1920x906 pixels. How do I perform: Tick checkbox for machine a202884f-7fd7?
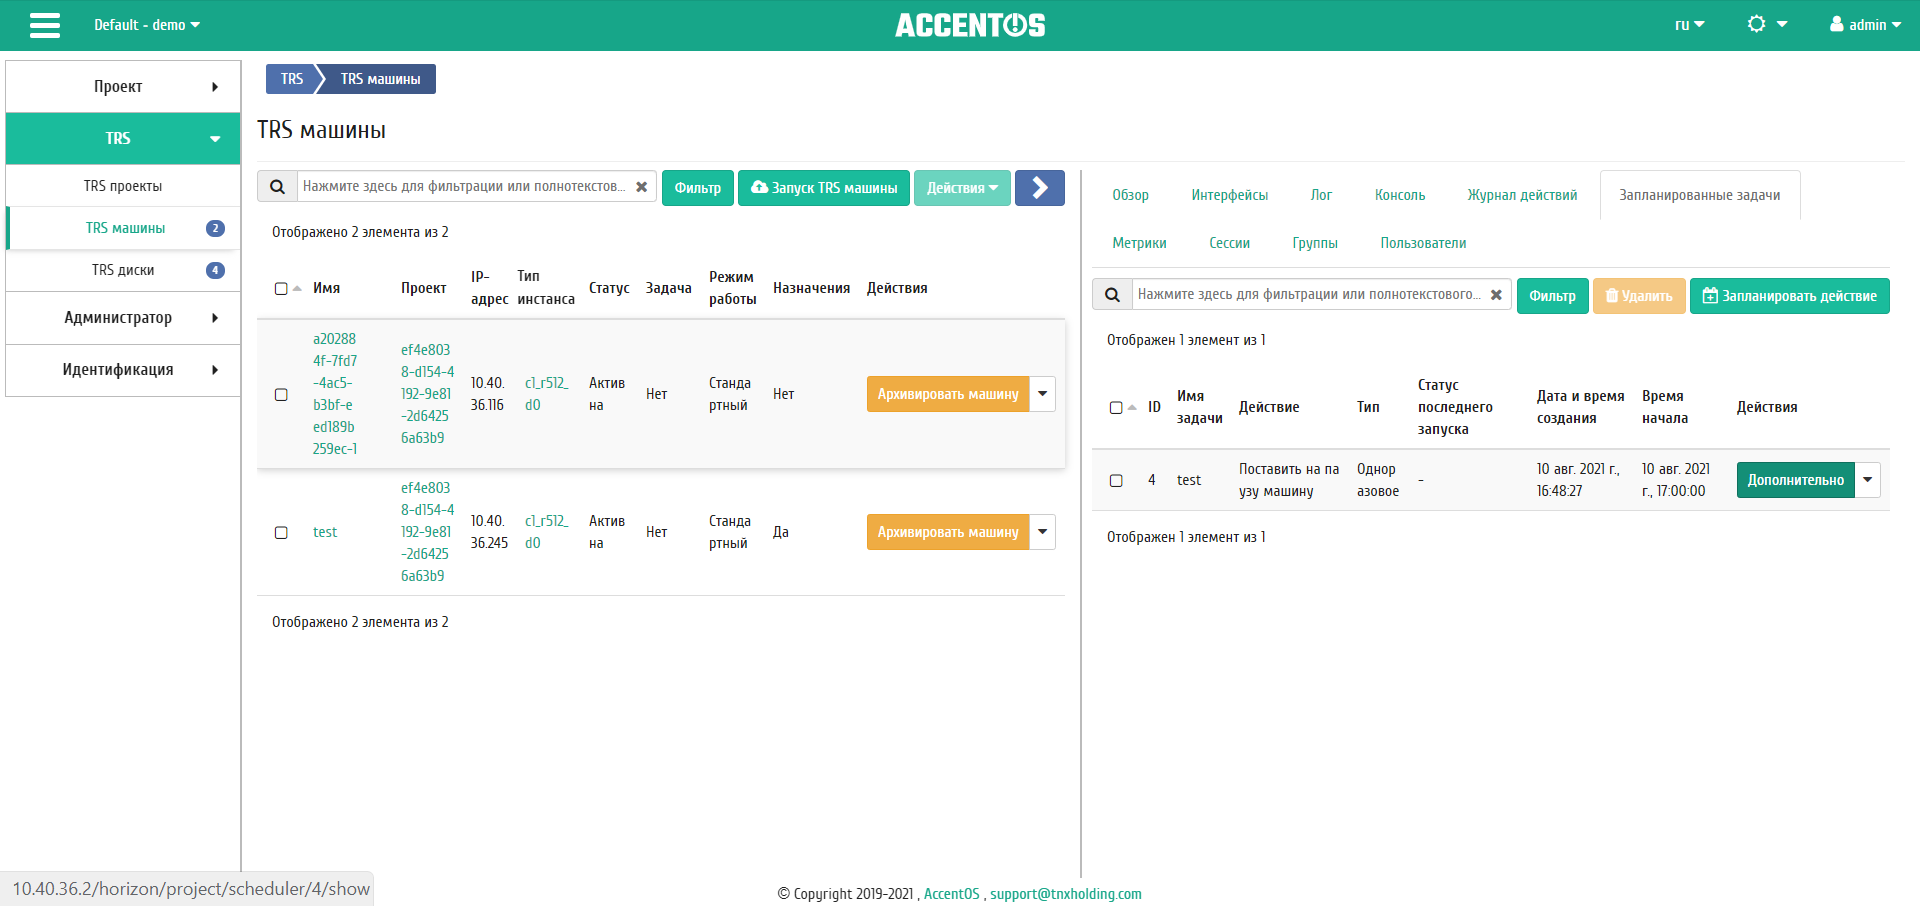[x=281, y=394]
